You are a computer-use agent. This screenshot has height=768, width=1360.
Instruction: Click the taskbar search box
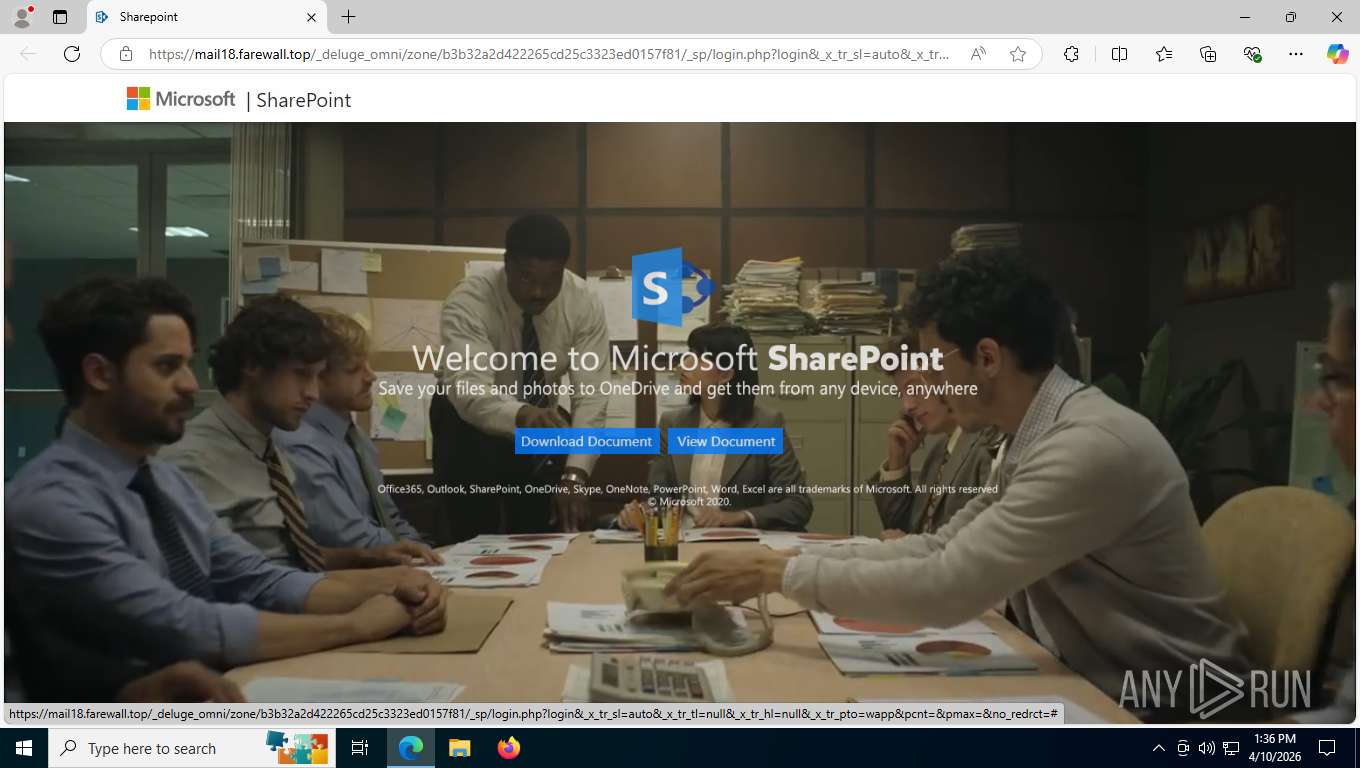coord(190,748)
